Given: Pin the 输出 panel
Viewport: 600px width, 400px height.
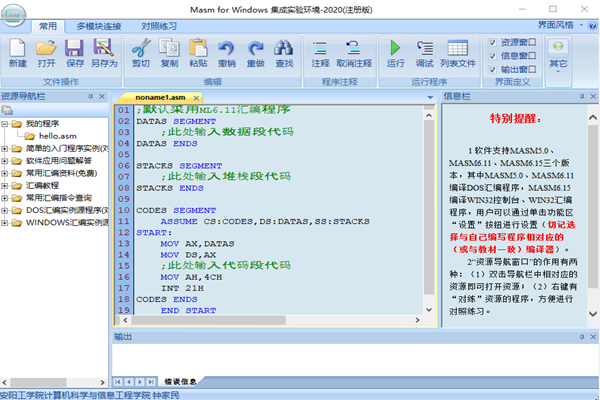Looking at the screenshot, I should (x=582, y=337).
